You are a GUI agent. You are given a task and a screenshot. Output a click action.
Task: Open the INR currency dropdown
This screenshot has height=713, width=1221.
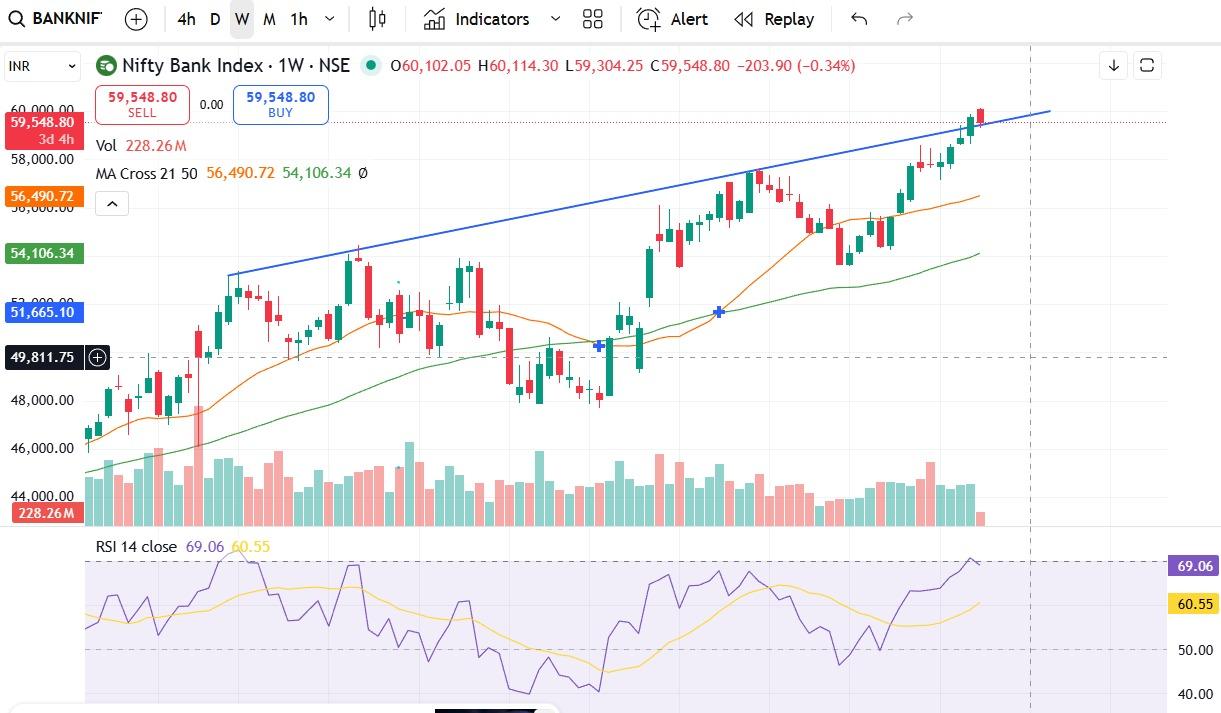[x=42, y=66]
